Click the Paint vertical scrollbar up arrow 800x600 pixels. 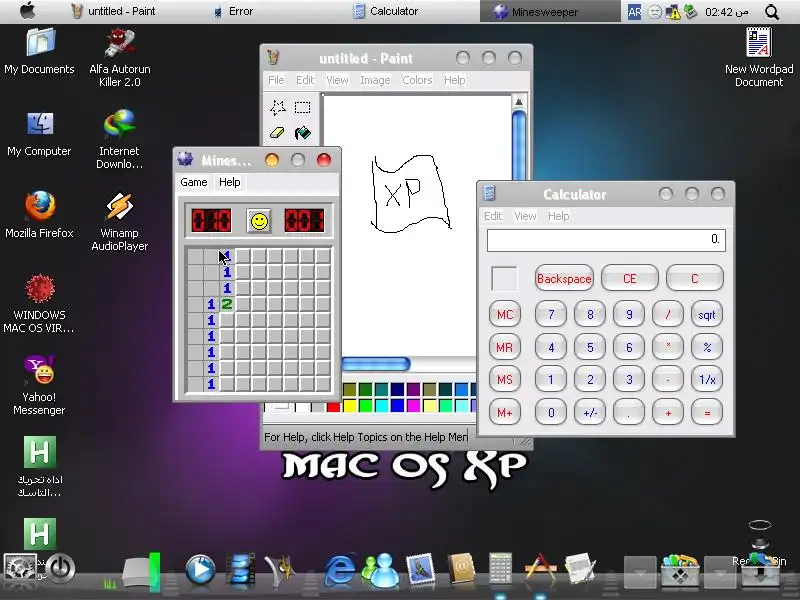pos(518,102)
